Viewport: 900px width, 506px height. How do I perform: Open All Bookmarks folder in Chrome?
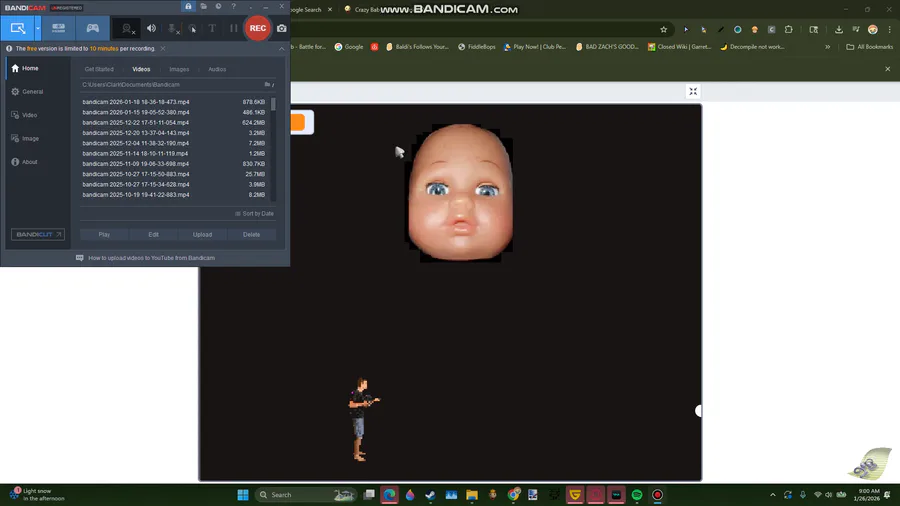click(870, 47)
